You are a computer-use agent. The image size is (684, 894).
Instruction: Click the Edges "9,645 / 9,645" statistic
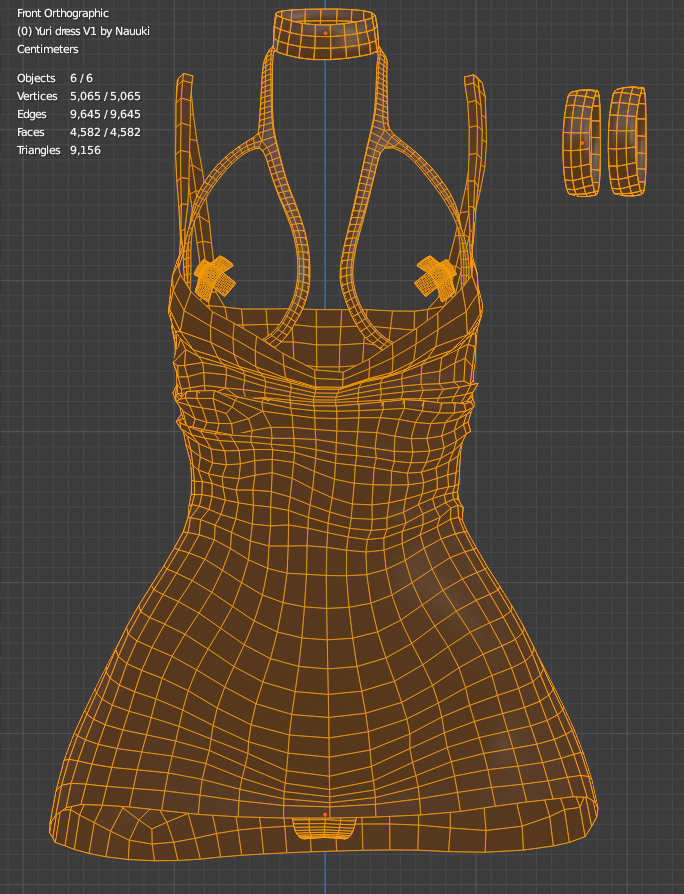point(105,114)
